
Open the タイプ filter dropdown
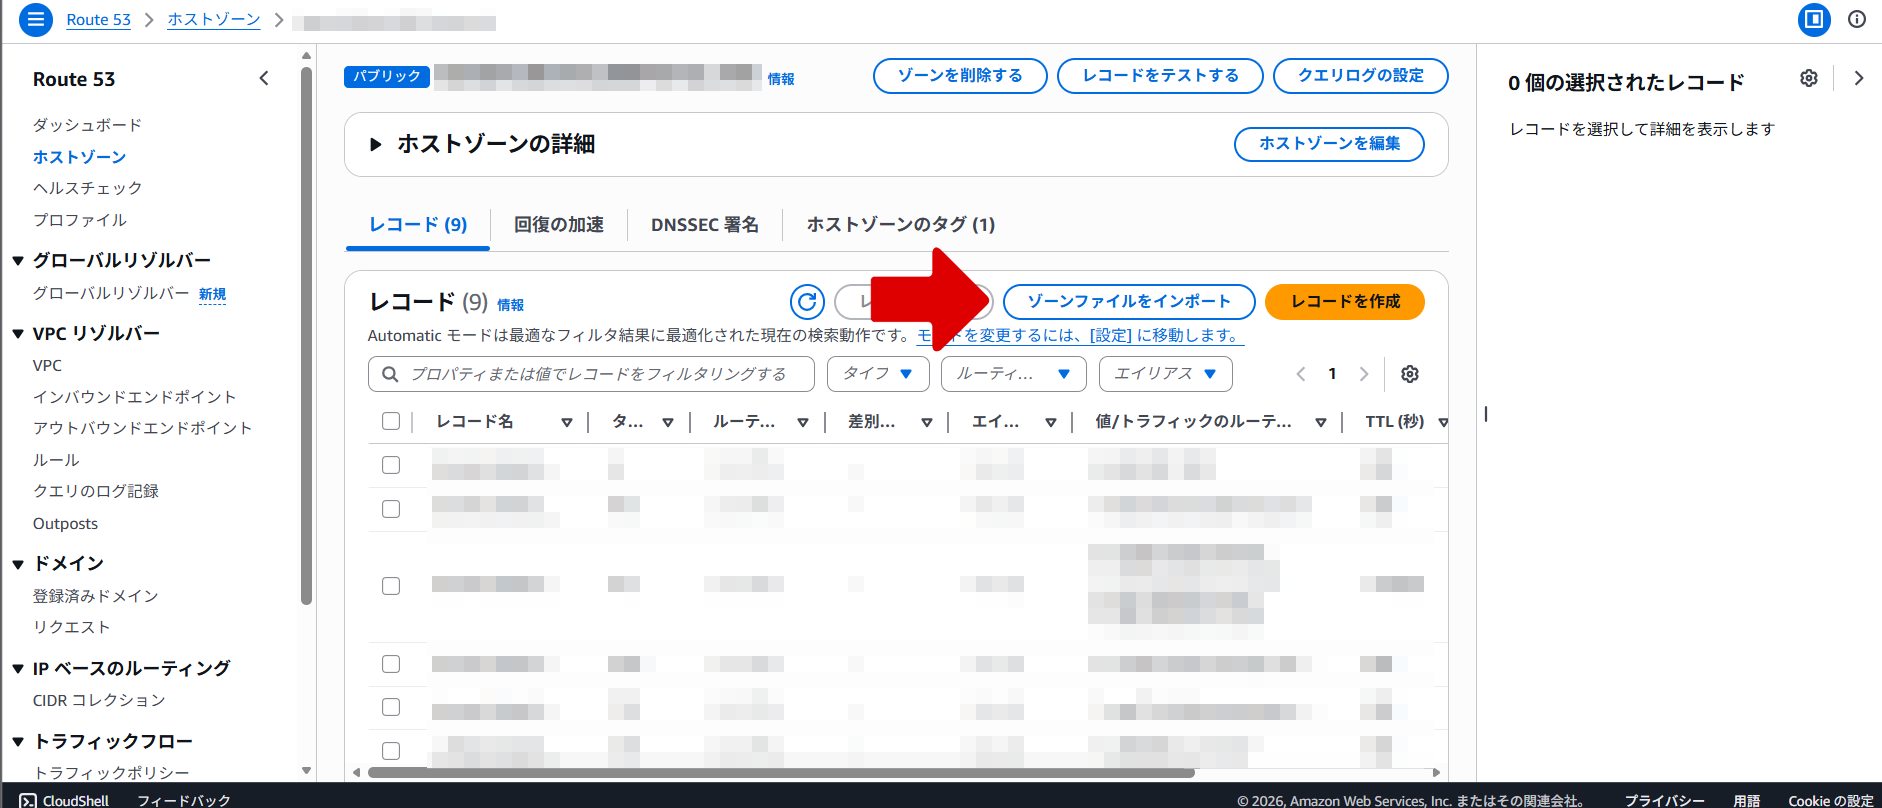point(878,374)
